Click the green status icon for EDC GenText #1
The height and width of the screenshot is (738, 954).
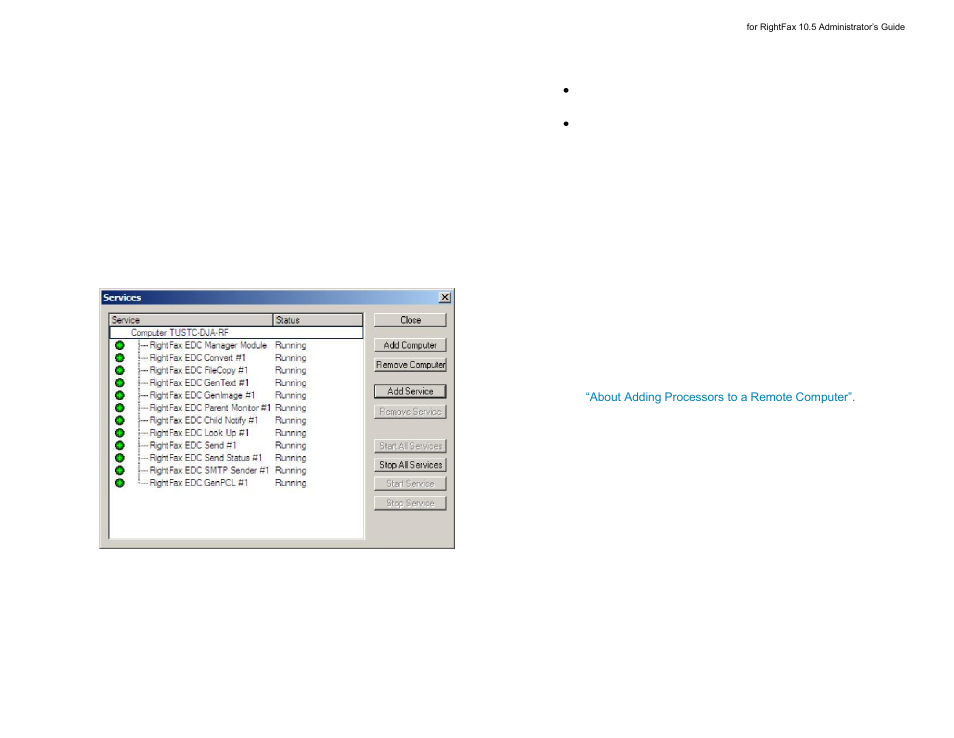(x=120, y=383)
